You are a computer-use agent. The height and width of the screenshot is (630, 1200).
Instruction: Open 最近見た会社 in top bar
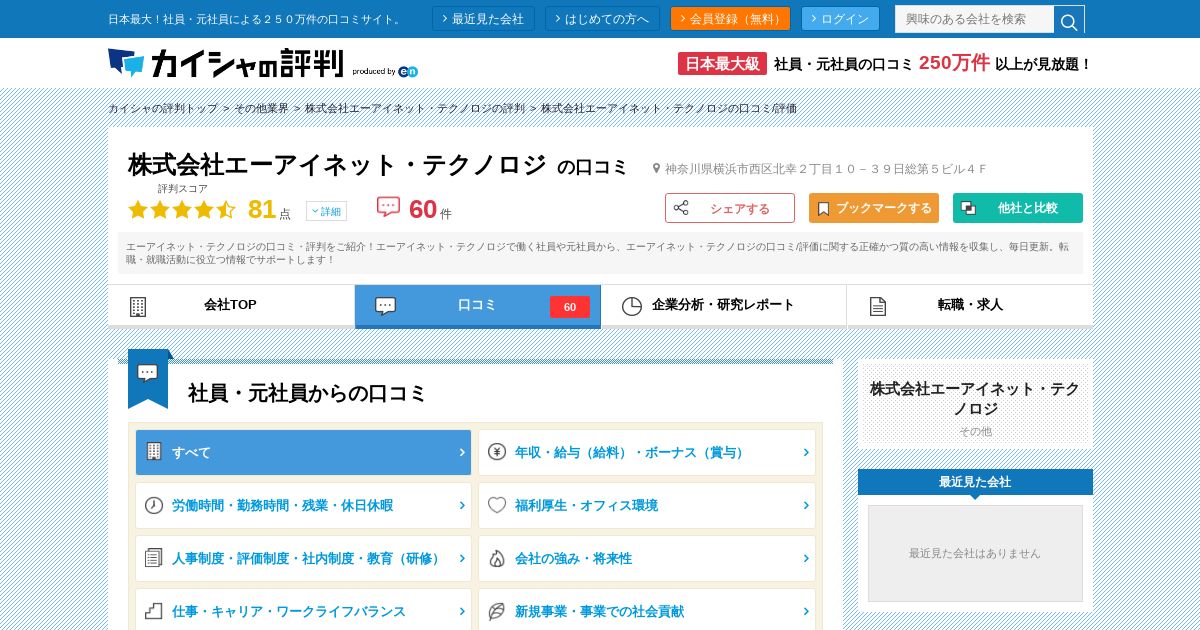point(483,19)
